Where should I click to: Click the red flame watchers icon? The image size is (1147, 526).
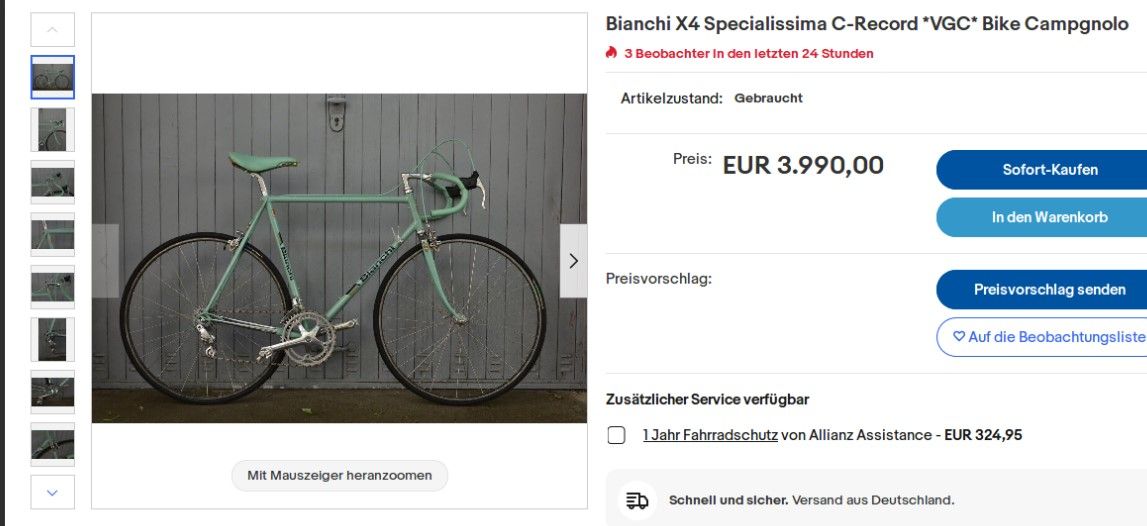click(611, 53)
